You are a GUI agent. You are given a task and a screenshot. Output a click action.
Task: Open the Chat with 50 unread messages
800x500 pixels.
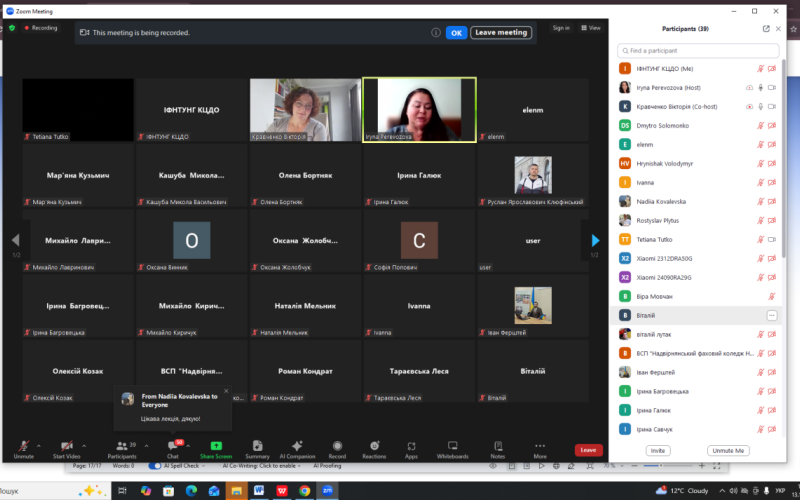pyautogui.click(x=173, y=449)
